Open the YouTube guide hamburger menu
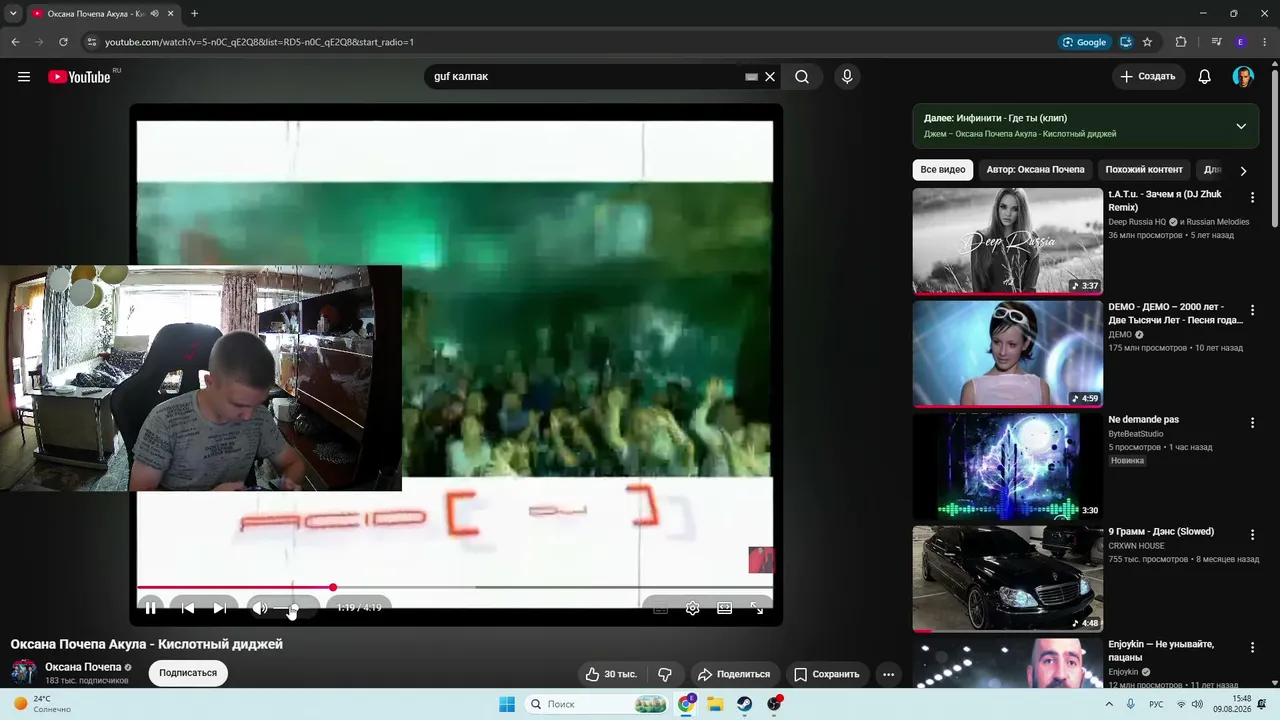Viewport: 1280px width, 720px height. tap(24, 77)
